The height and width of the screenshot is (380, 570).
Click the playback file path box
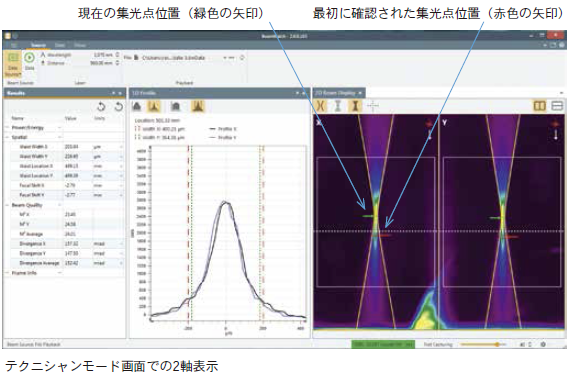(x=177, y=57)
